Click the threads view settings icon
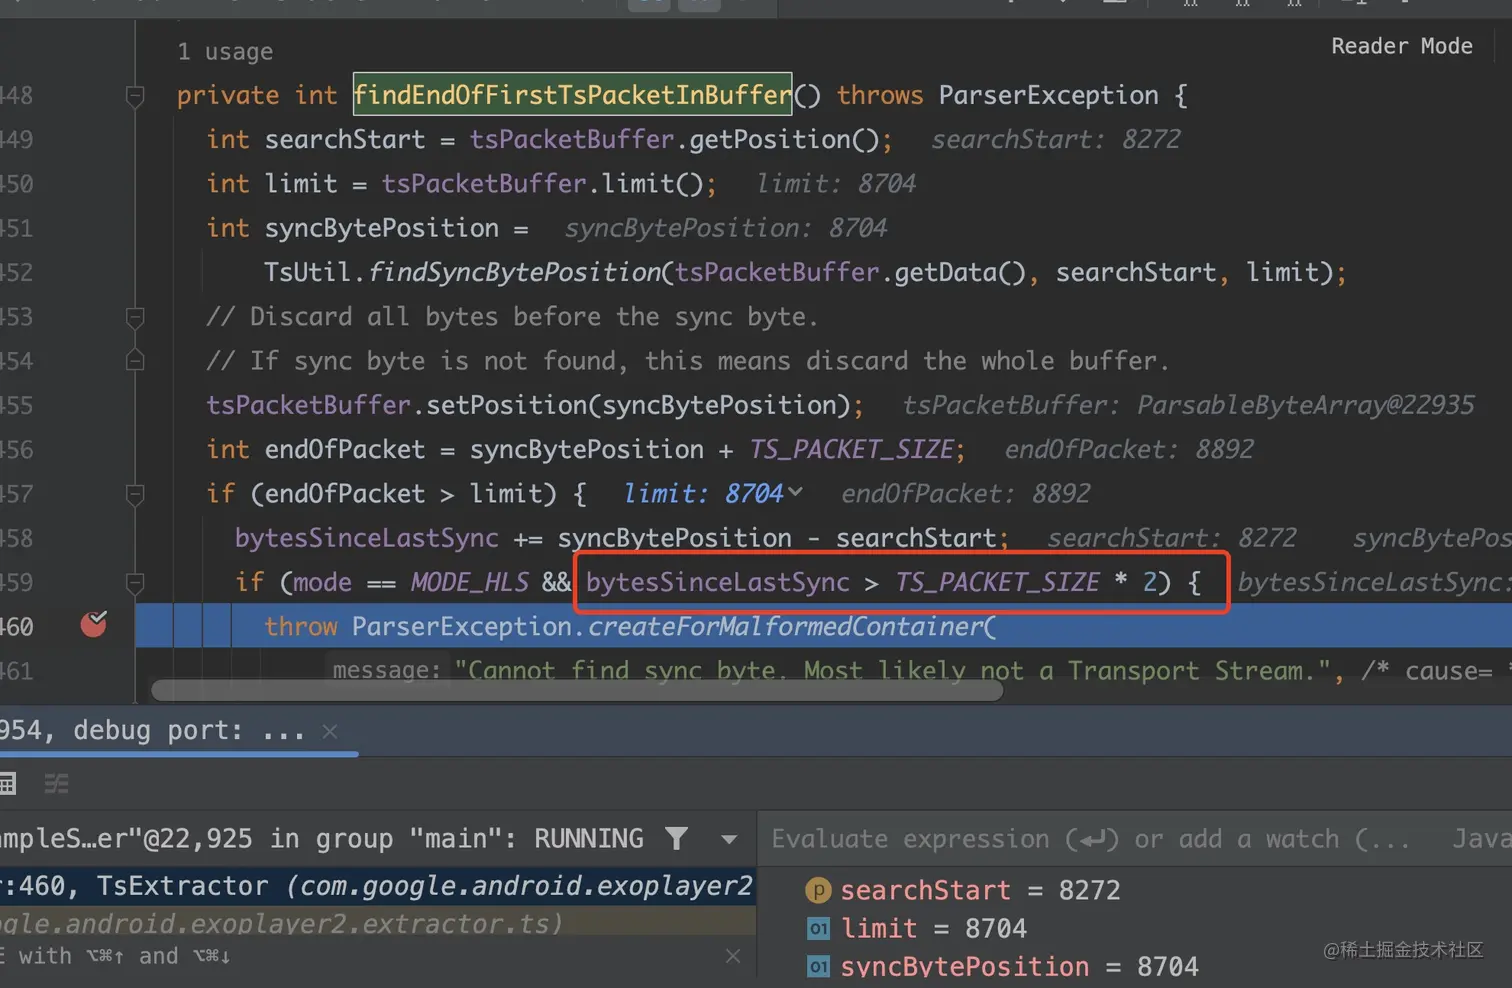The image size is (1512, 988). point(57,784)
